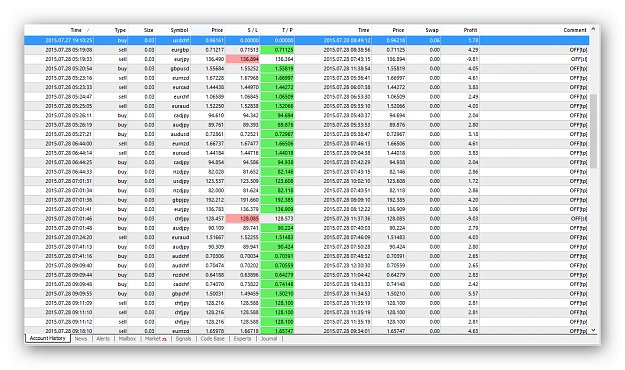Click the eurgbp symbol cell
The image size is (625, 370).
coord(181,50)
